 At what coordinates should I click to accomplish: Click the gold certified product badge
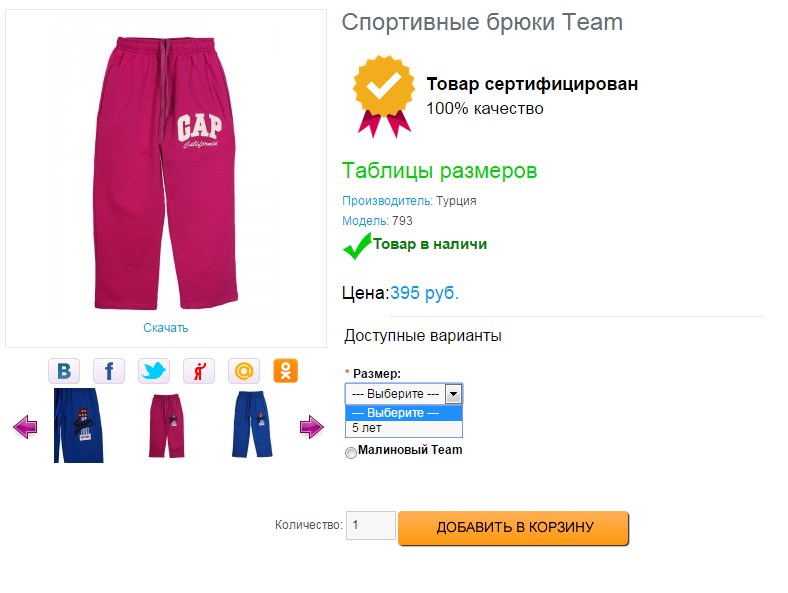(x=384, y=96)
